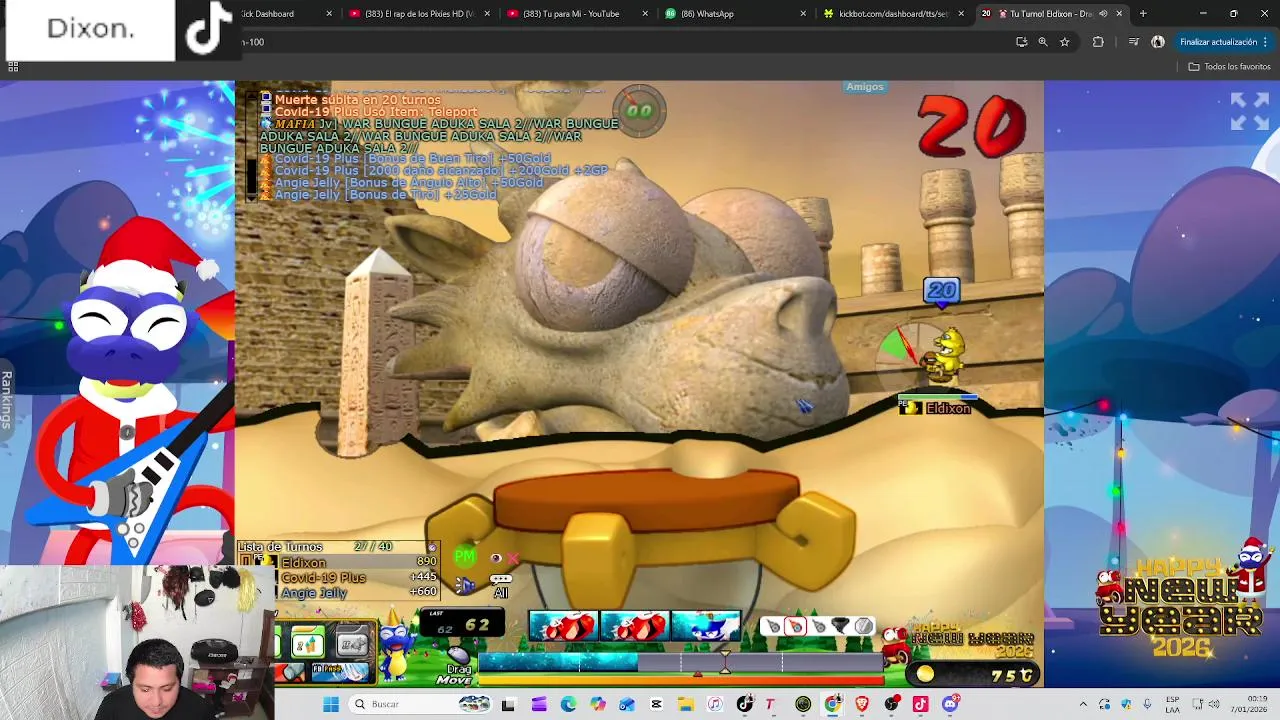
Task: Bookmark this page with the star icon
Action: 1064,42
